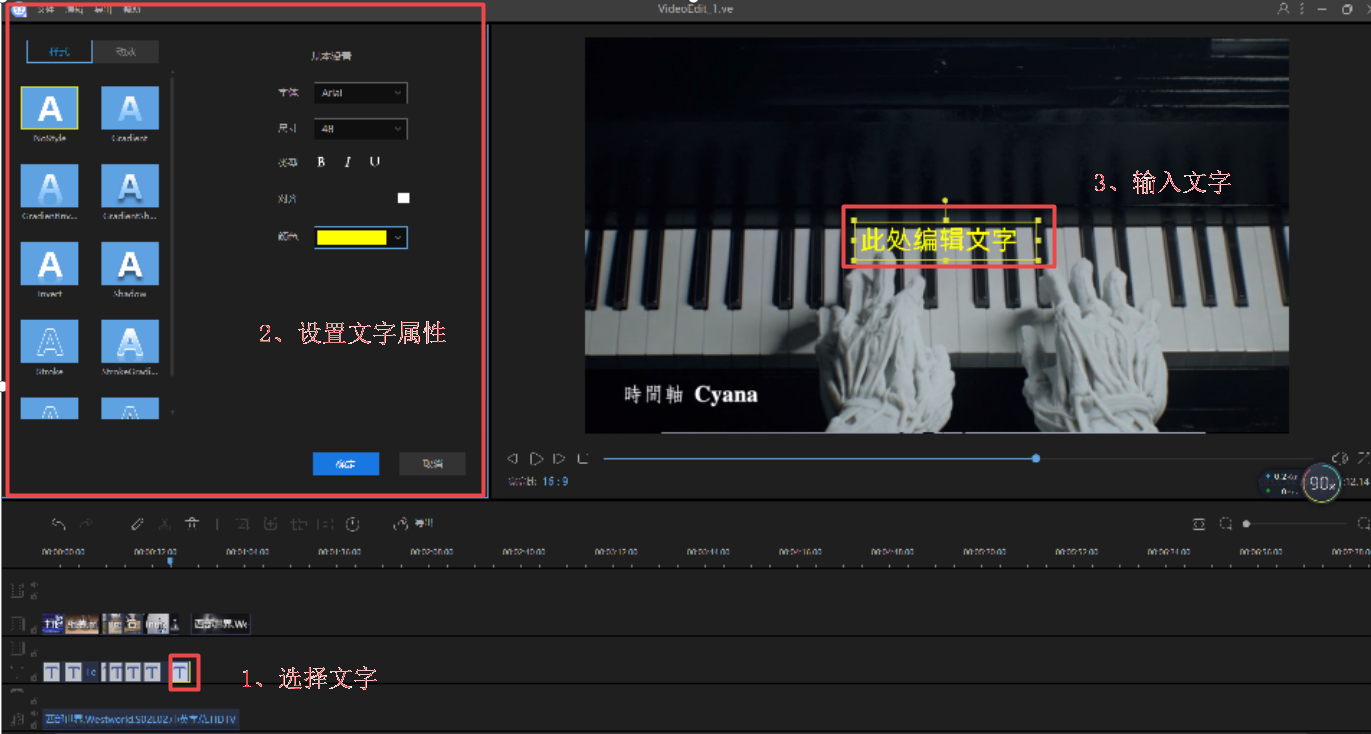Select the GradientInv... text style
Screen dimensions: 1371x734
pos(49,186)
